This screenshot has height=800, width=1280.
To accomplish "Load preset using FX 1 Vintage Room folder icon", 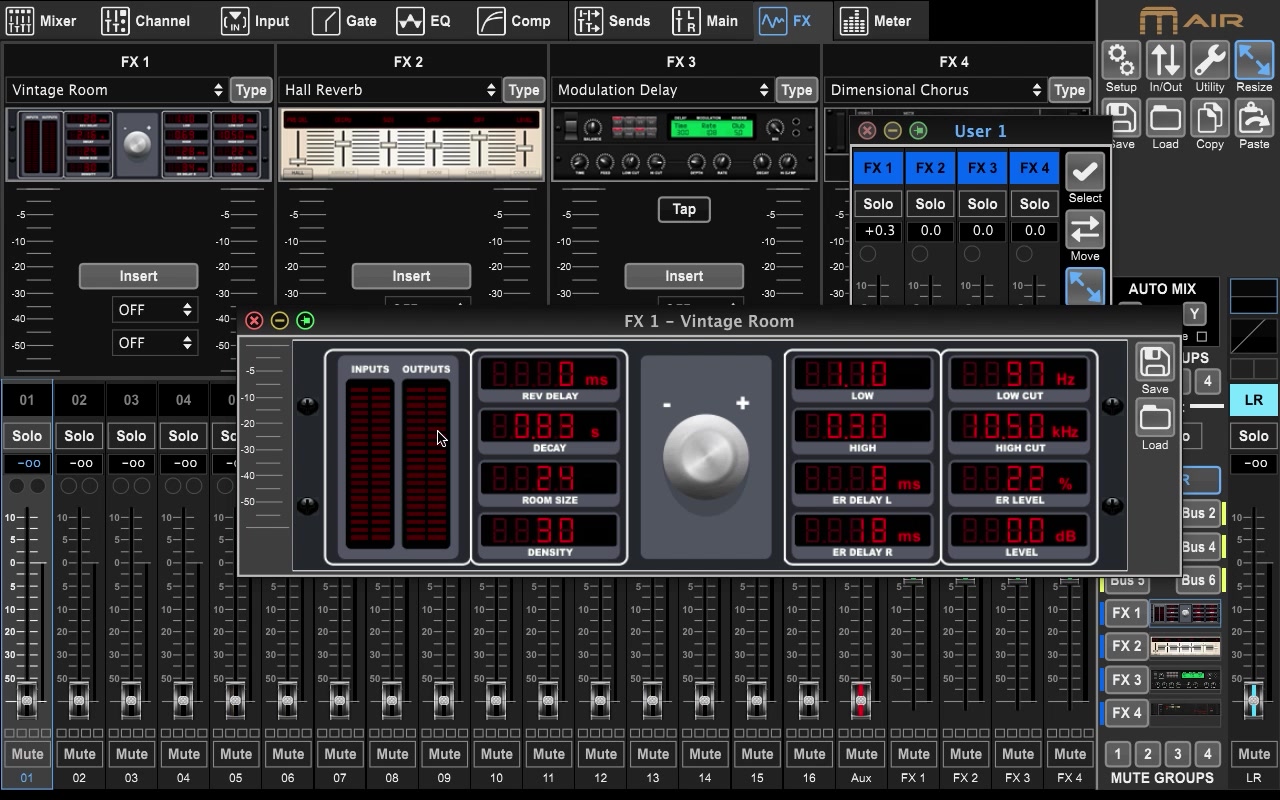I will pos(1155,418).
